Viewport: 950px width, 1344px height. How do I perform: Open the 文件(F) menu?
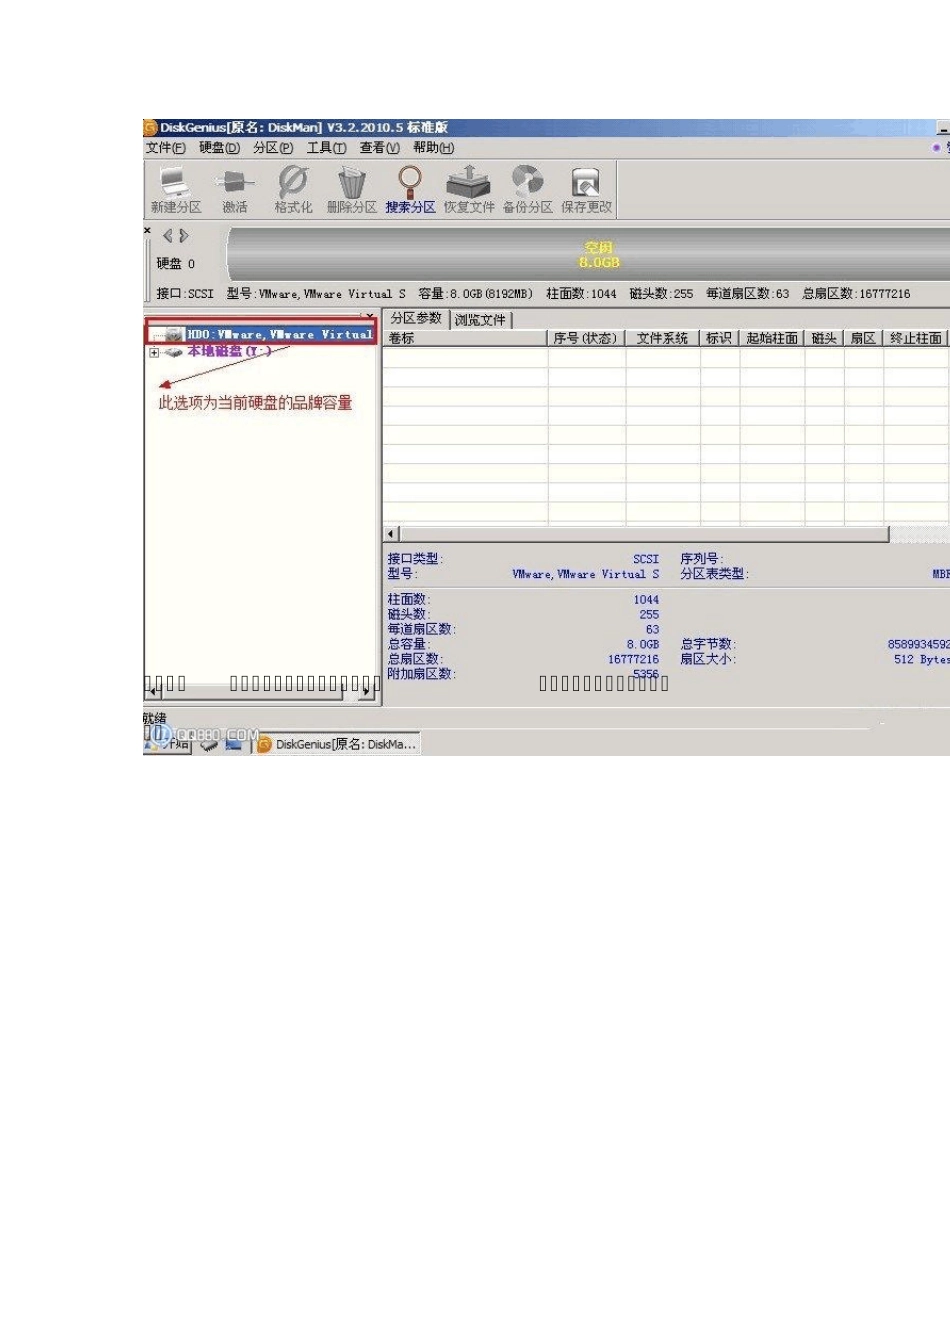(166, 148)
